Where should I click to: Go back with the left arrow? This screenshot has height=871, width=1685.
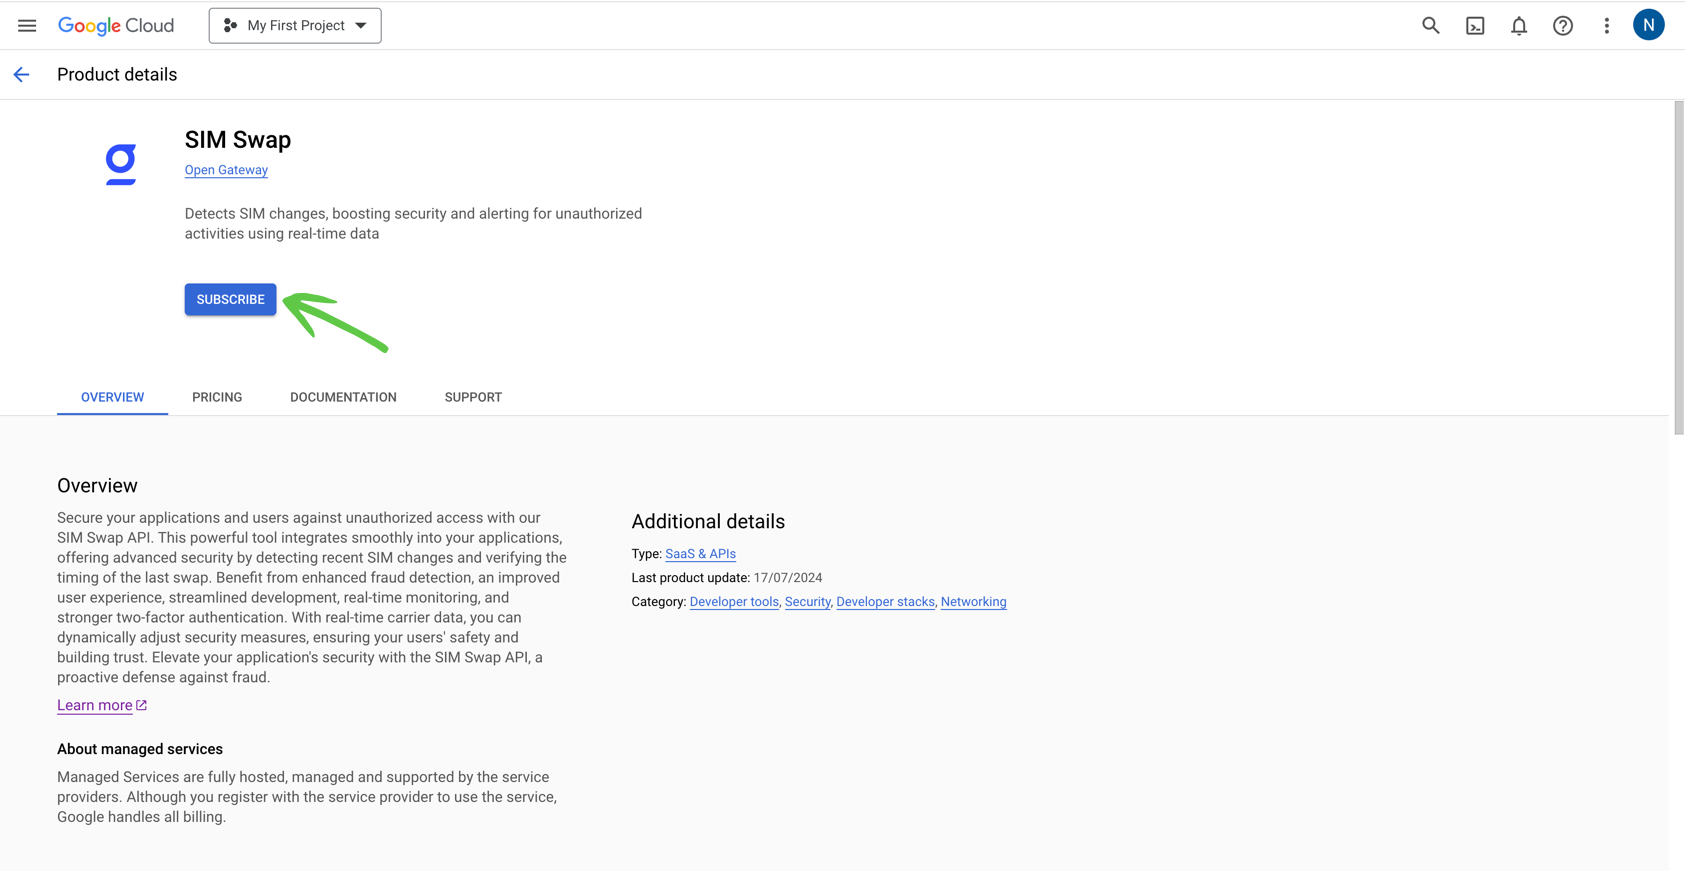(x=21, y=75)
